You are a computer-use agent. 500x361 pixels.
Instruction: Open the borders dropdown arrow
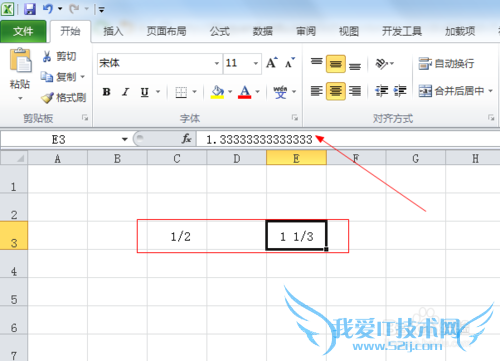pos(194,92)
